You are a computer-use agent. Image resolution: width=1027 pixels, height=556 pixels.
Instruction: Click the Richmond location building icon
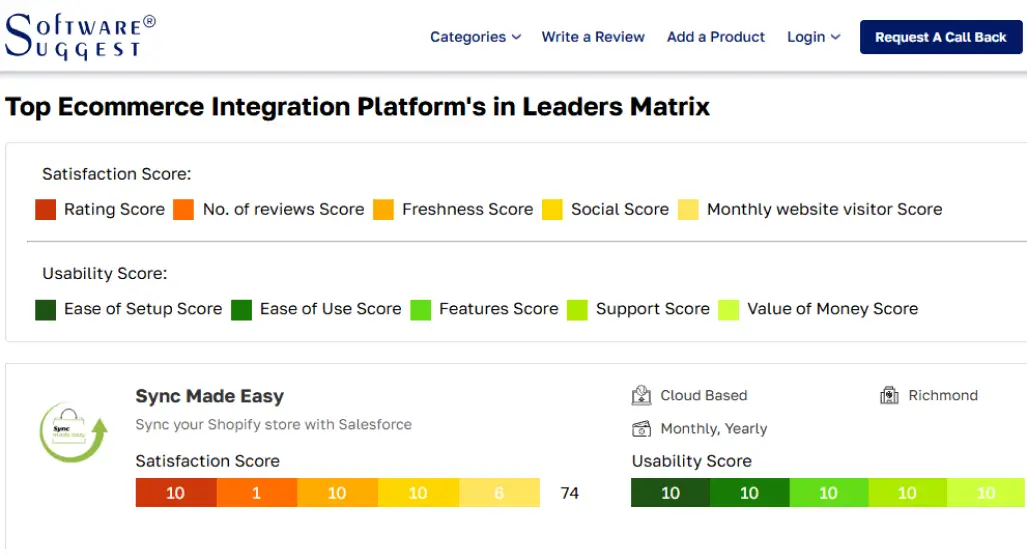(x=889, y=396)
